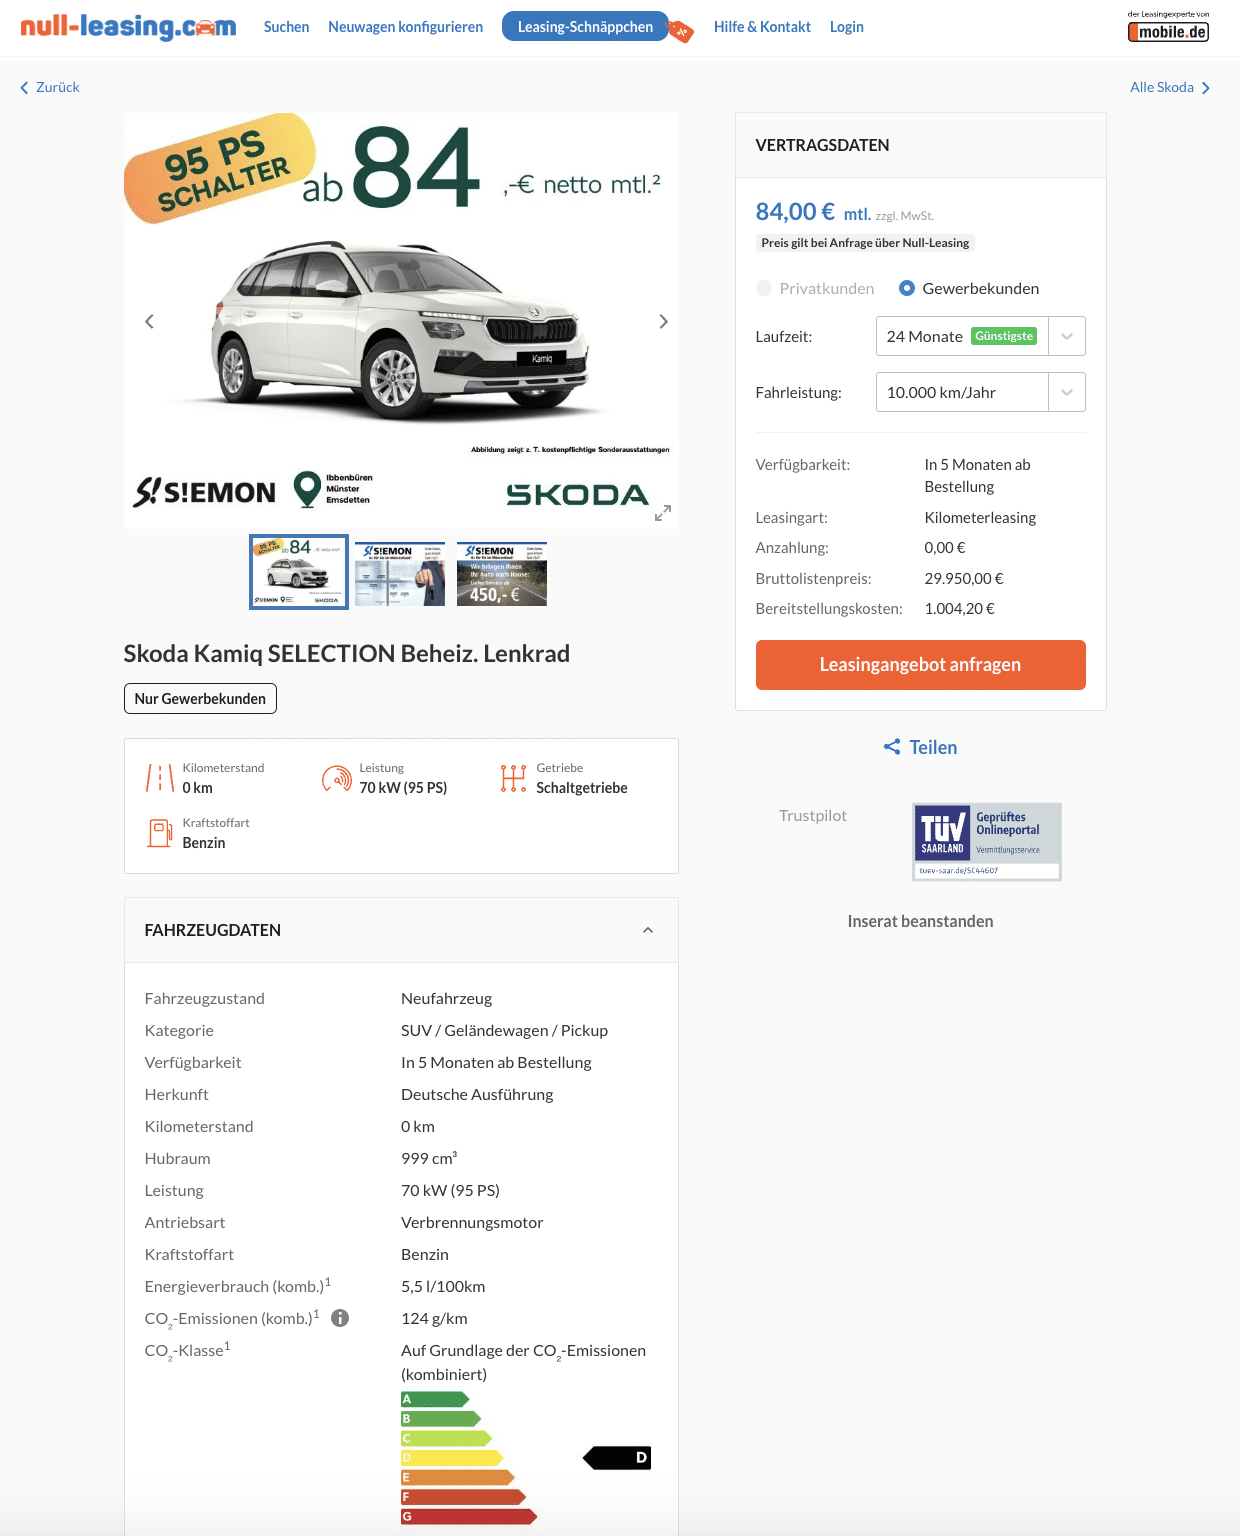Open Neuwagen konfigurieren menu item

pos(405,27)
